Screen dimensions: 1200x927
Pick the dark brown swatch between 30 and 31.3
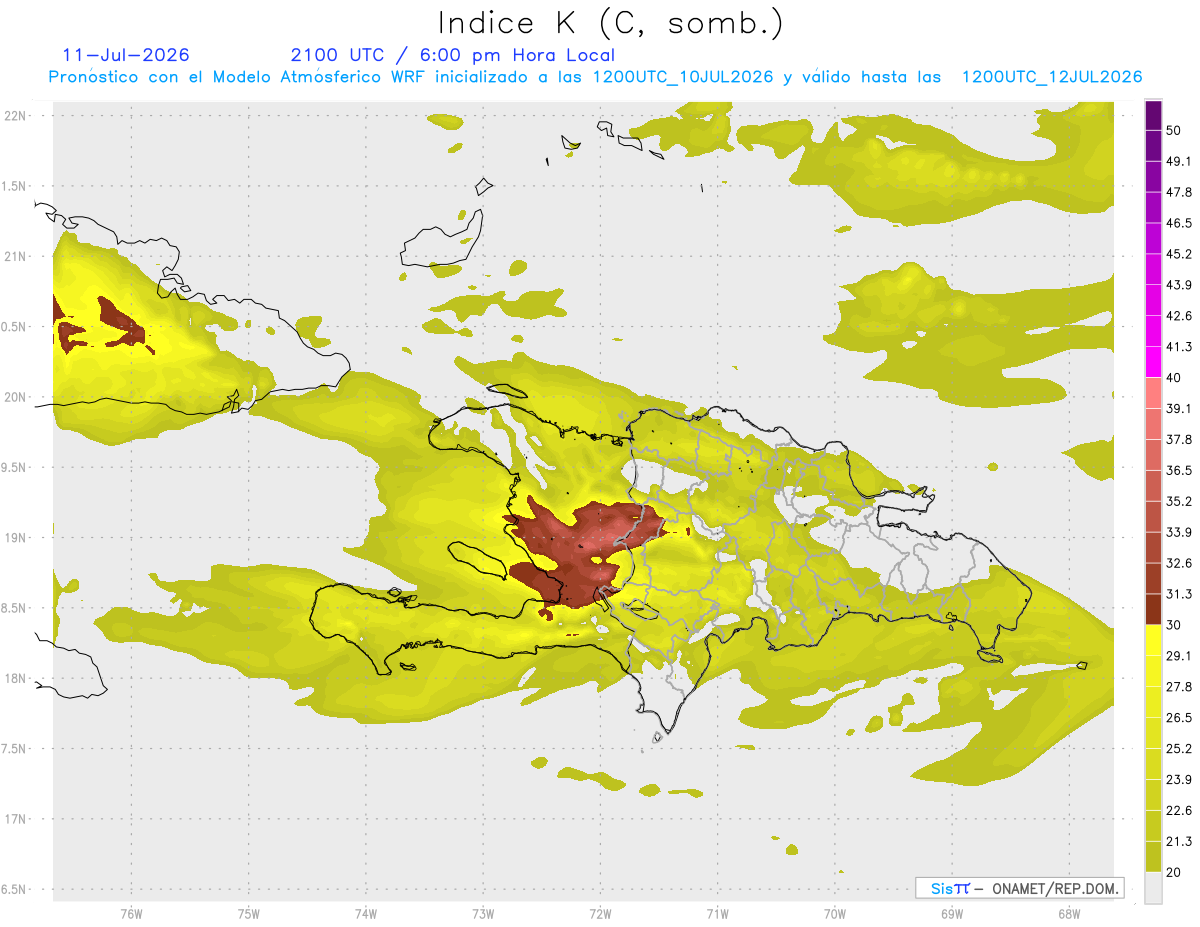(1153, 609)
